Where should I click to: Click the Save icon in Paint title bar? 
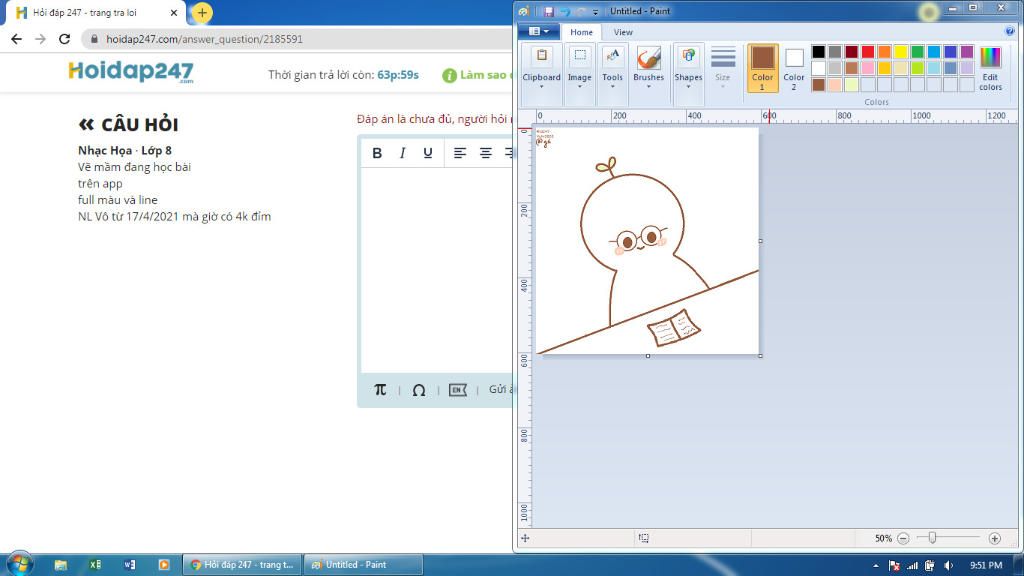pyautogui.click(x=549, y=12)
